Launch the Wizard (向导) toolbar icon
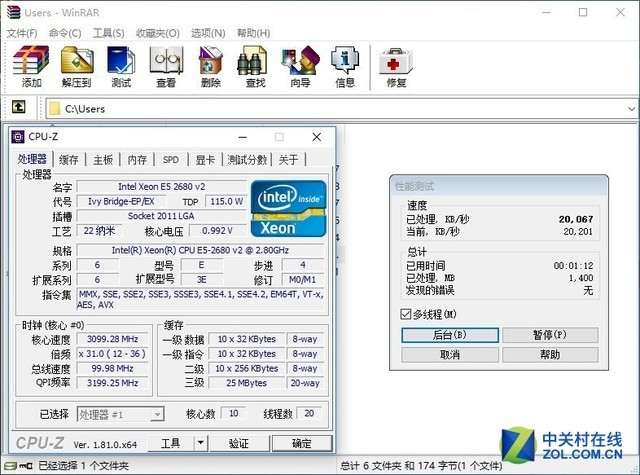Viewport: 640px width, 475px height. [x=300, y=60]
